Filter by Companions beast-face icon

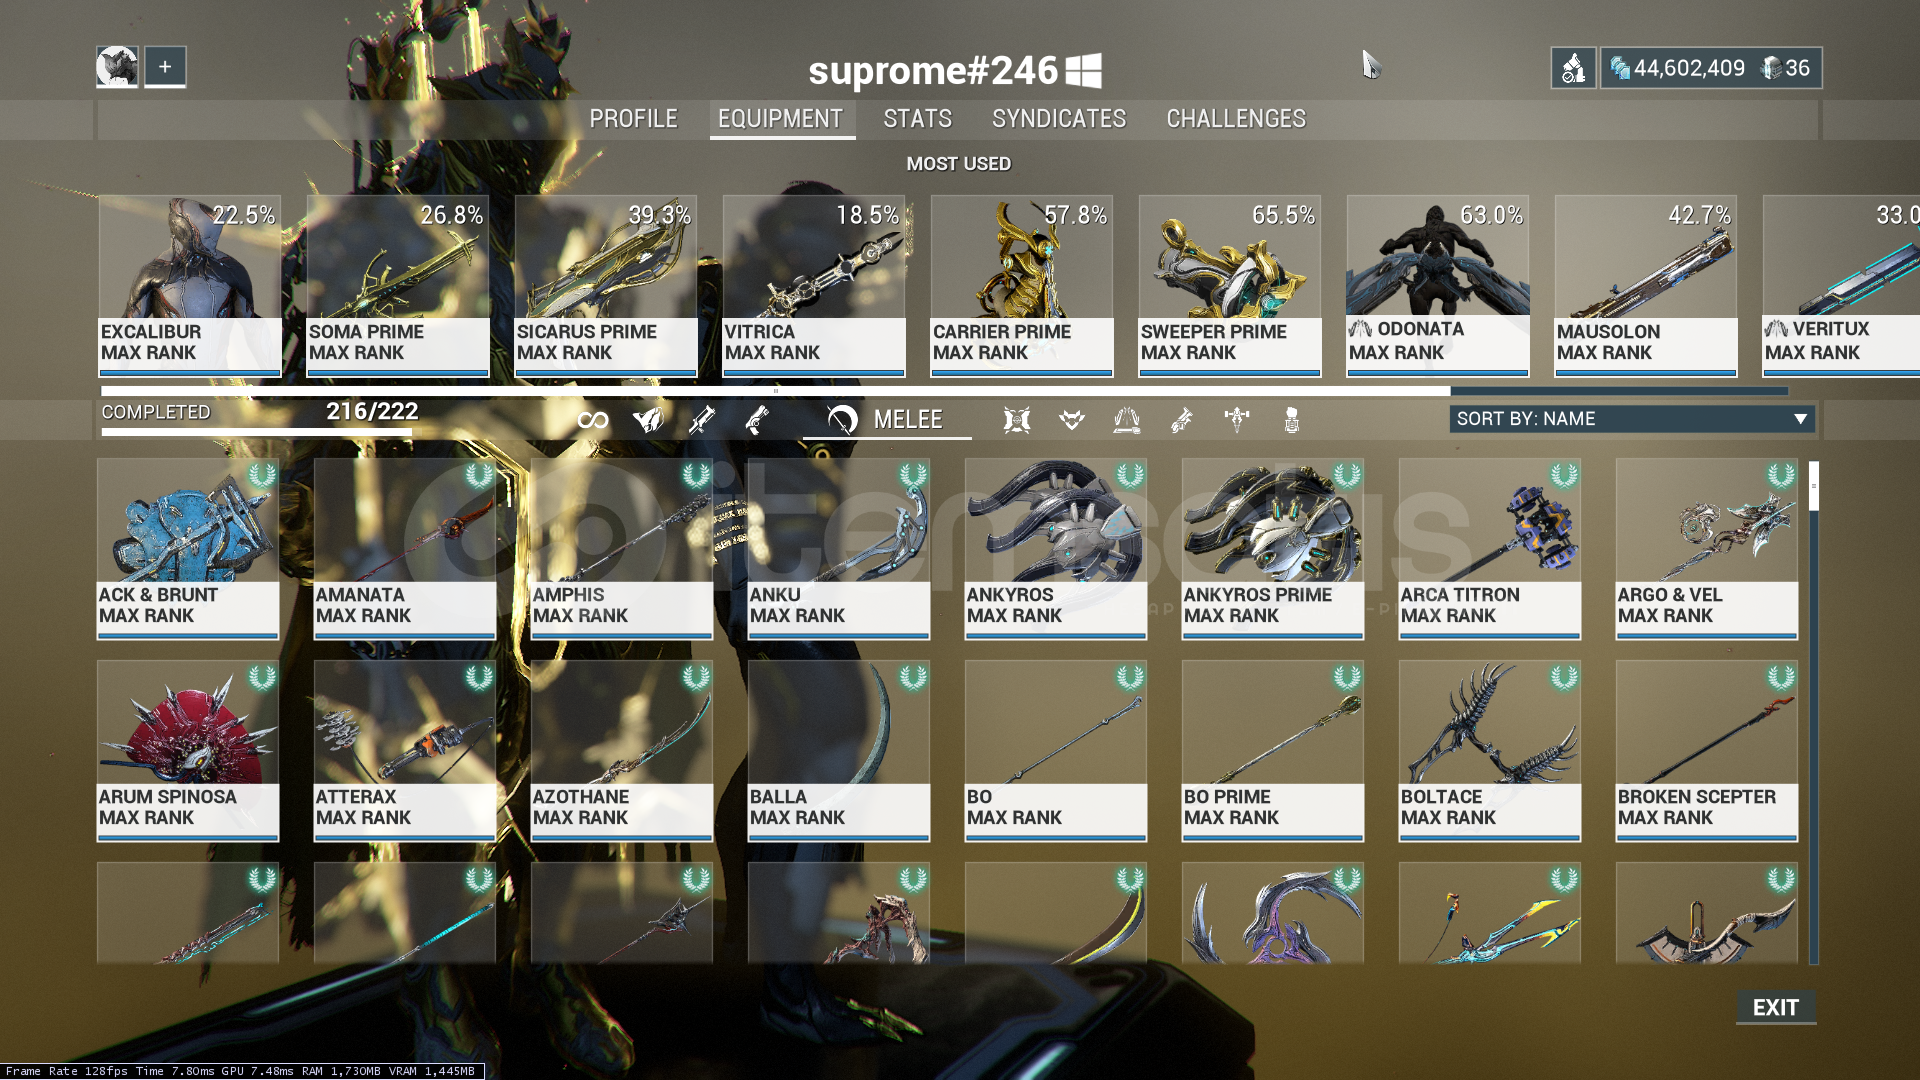[1072, 420]
